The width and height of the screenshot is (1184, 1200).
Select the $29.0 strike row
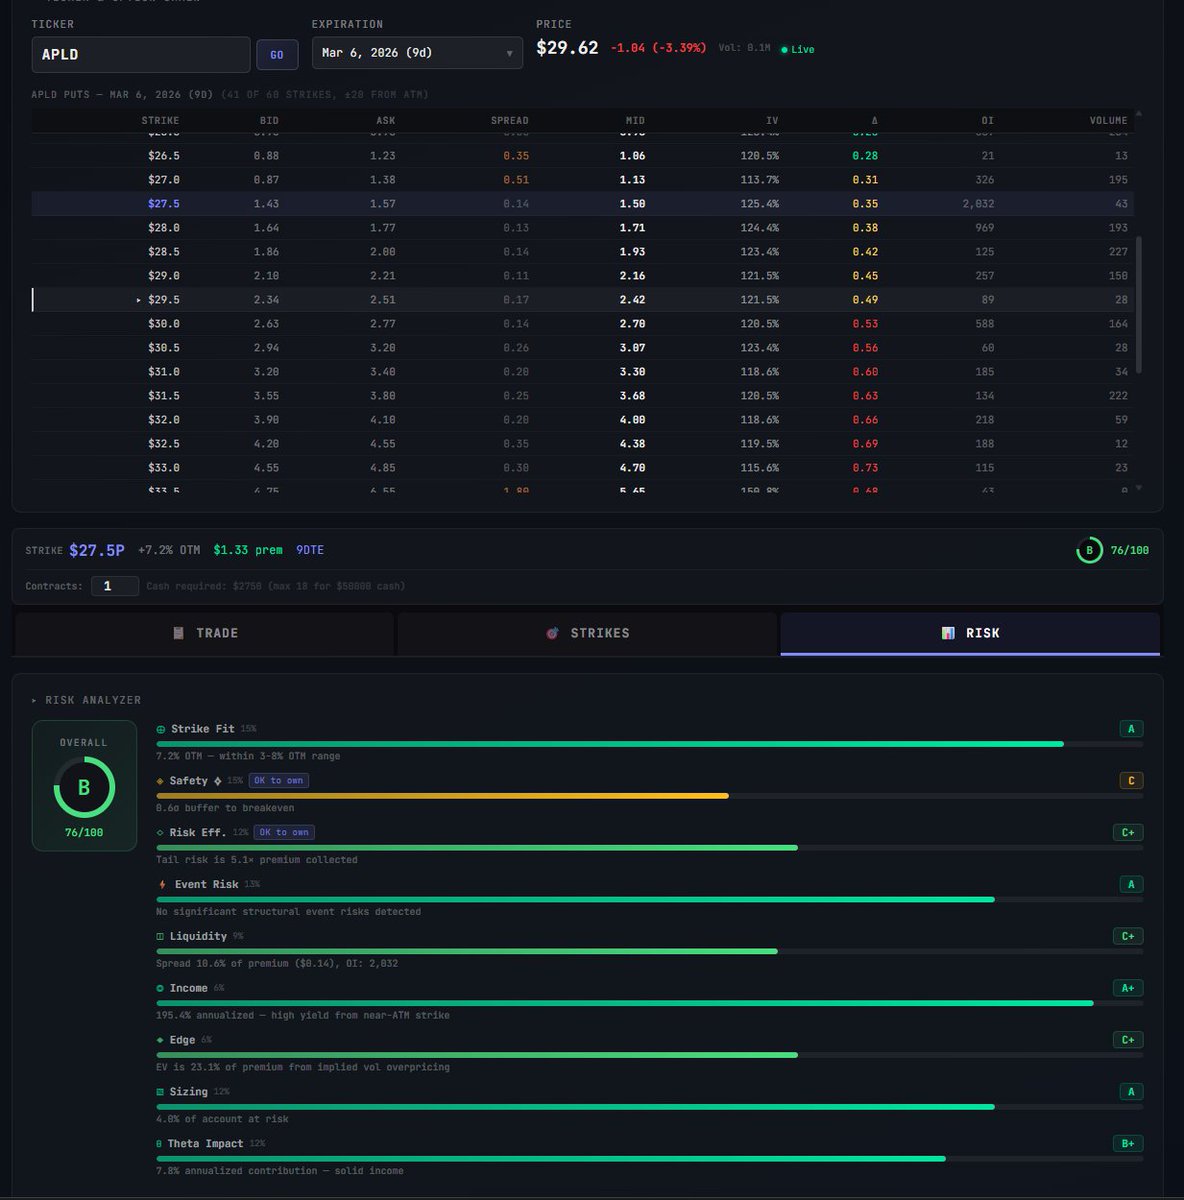click(x=583, y=276)
